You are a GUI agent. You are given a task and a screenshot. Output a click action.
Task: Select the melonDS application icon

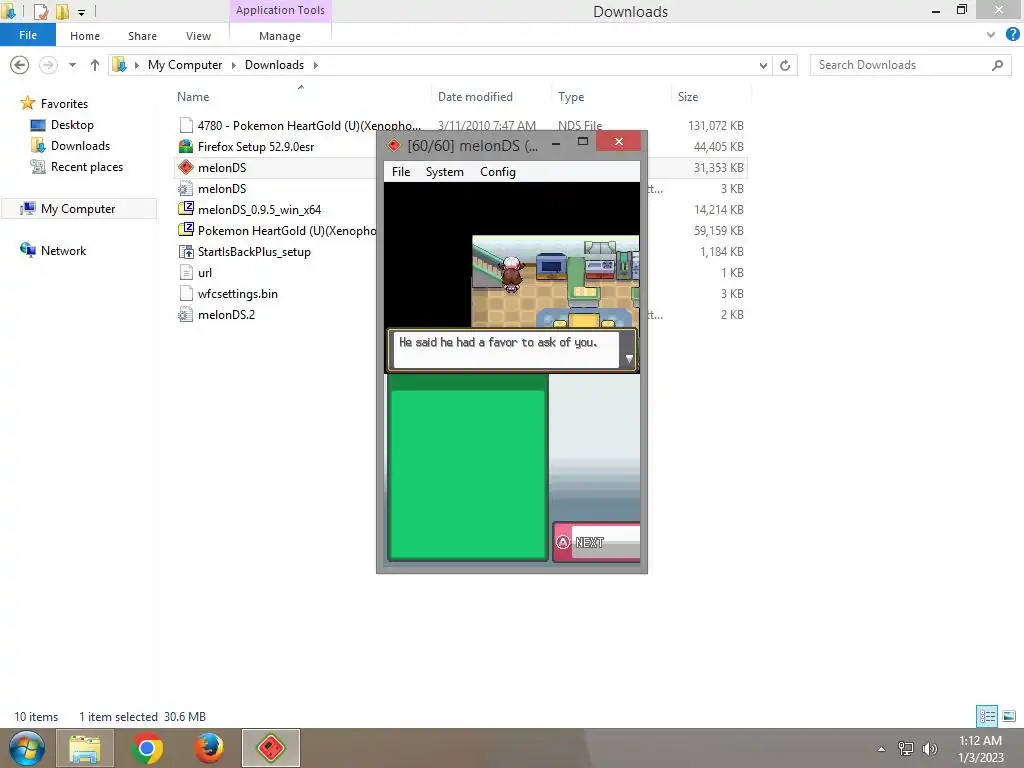tap(186, 167)
